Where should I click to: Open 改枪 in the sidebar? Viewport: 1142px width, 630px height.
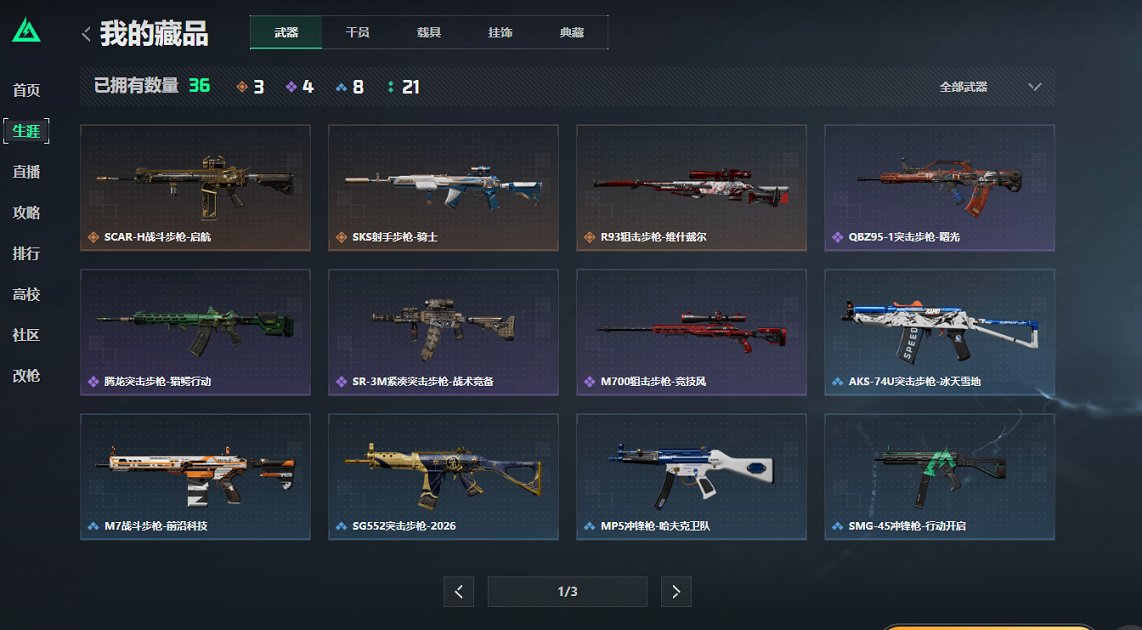[x=26, y=376]
